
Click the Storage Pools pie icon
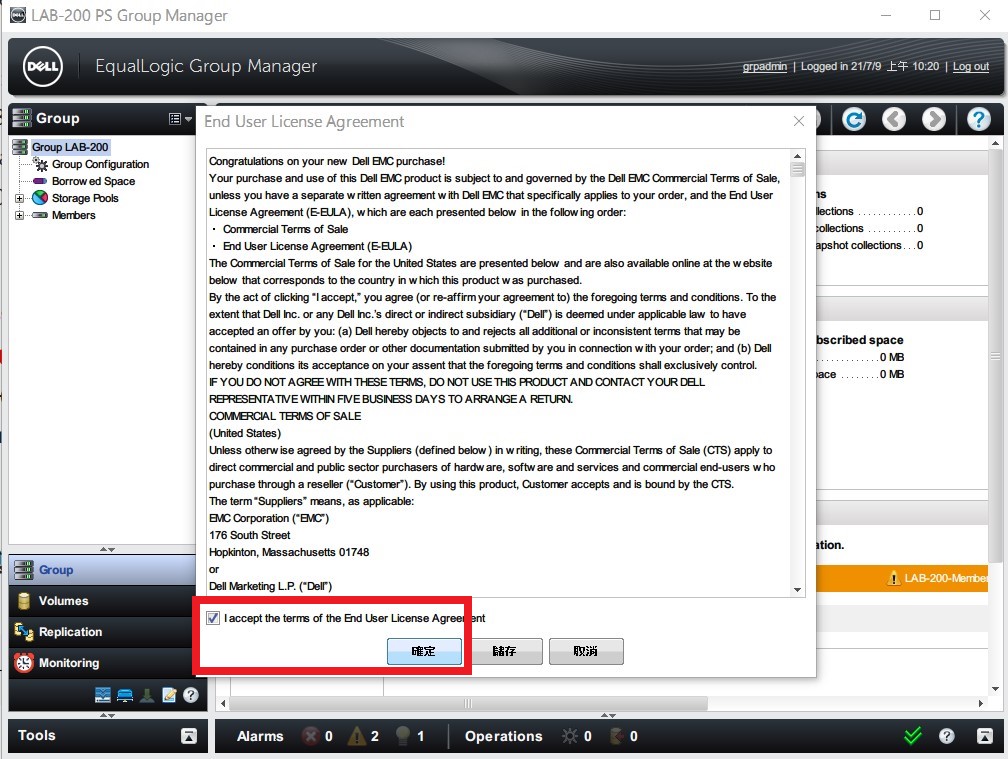click(x=40, y=198)
